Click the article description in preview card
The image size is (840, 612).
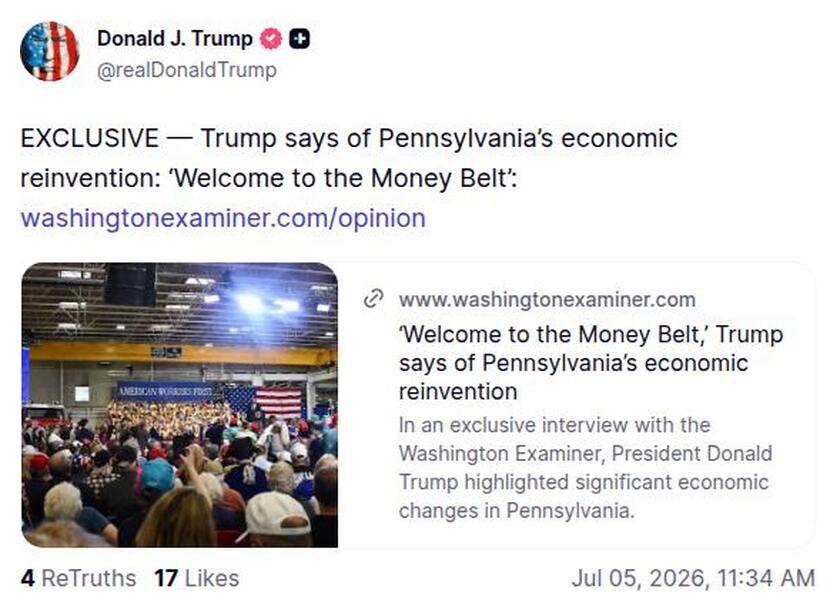click(585, 468)
